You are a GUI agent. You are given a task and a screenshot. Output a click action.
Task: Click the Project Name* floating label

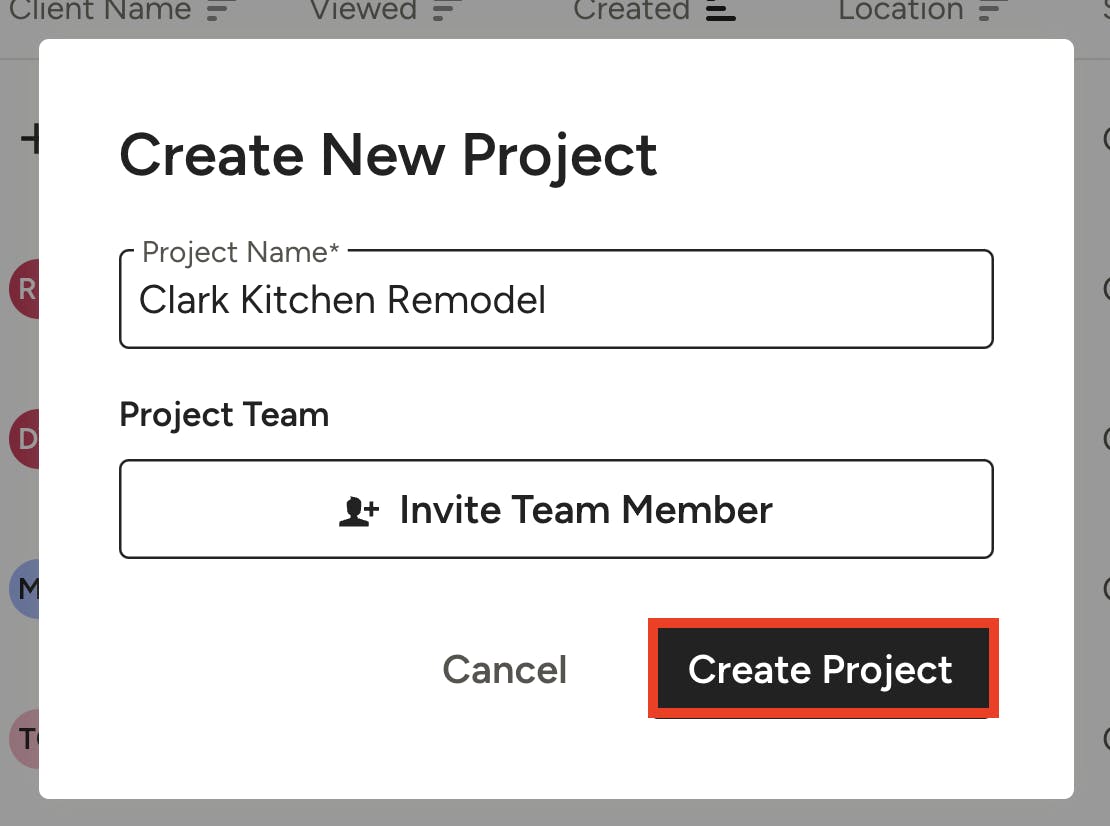tap(241, 253)
